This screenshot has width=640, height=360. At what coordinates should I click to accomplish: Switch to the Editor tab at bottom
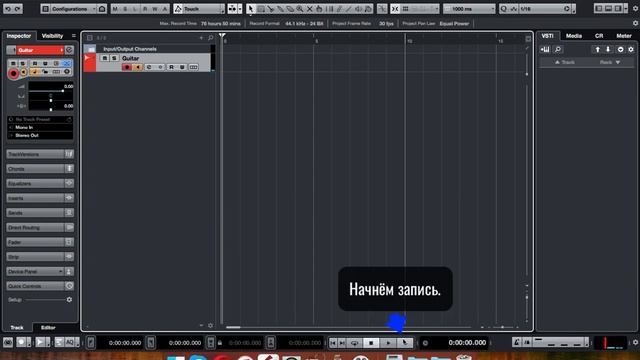tap(48, 327)
